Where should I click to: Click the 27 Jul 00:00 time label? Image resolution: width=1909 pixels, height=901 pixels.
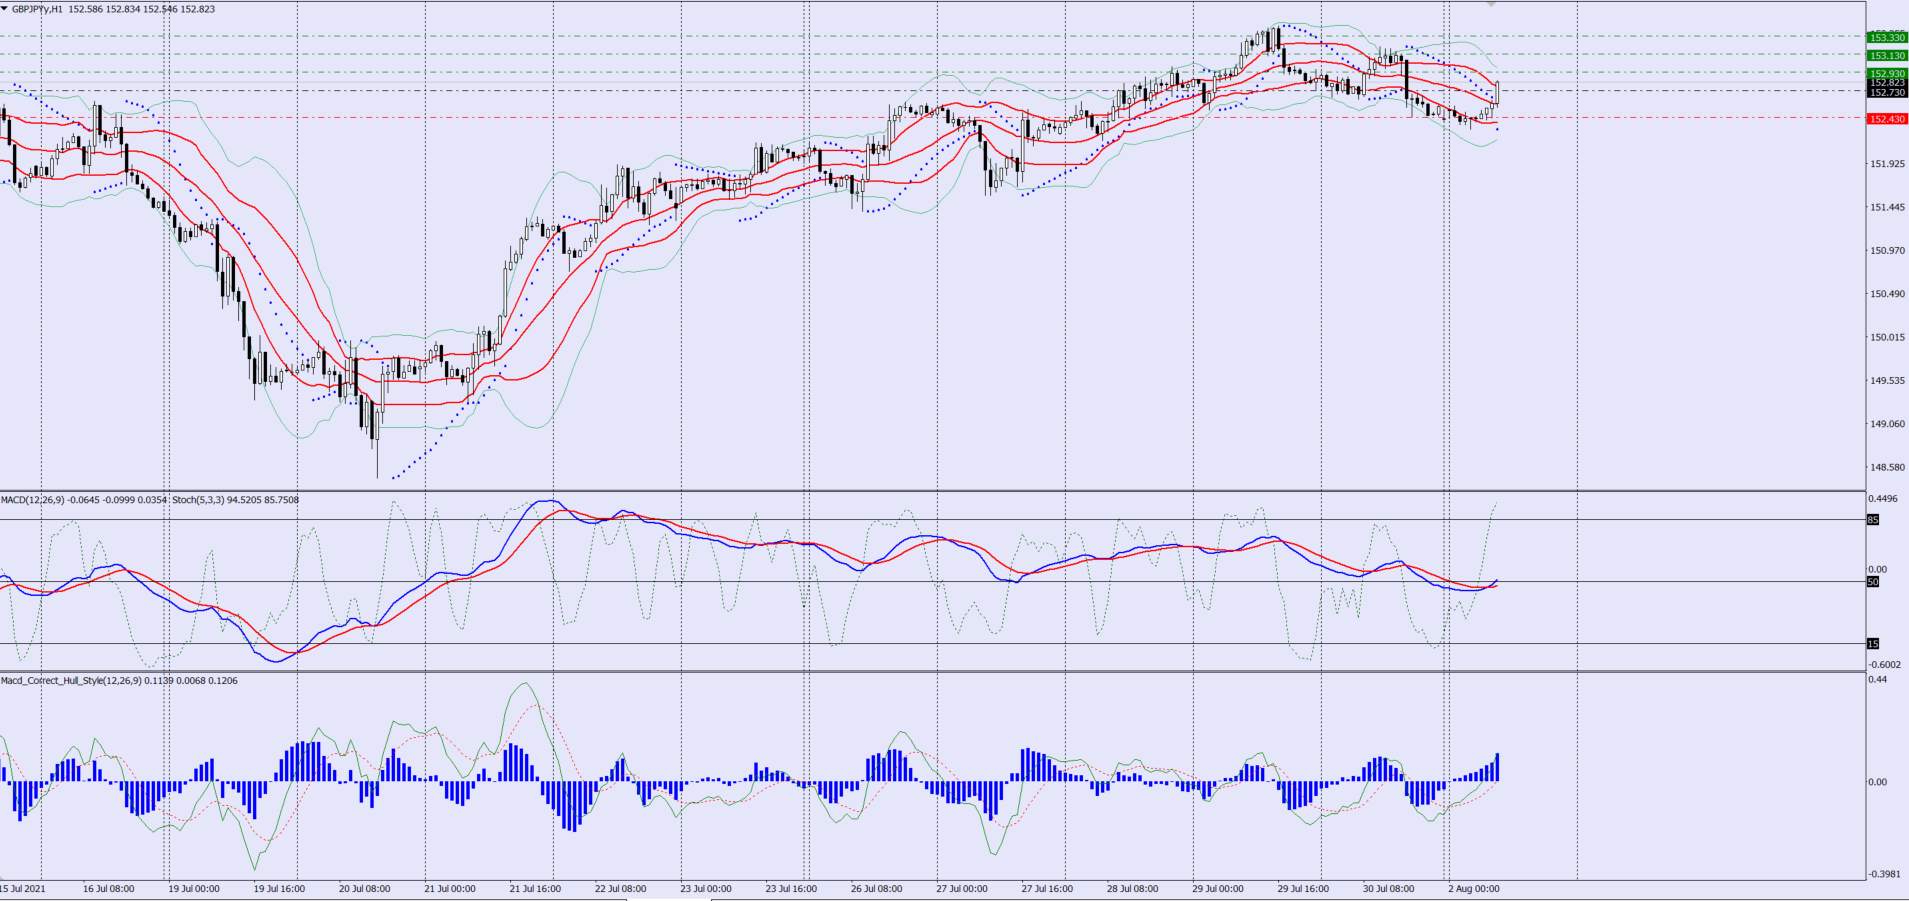coord(962,888)
